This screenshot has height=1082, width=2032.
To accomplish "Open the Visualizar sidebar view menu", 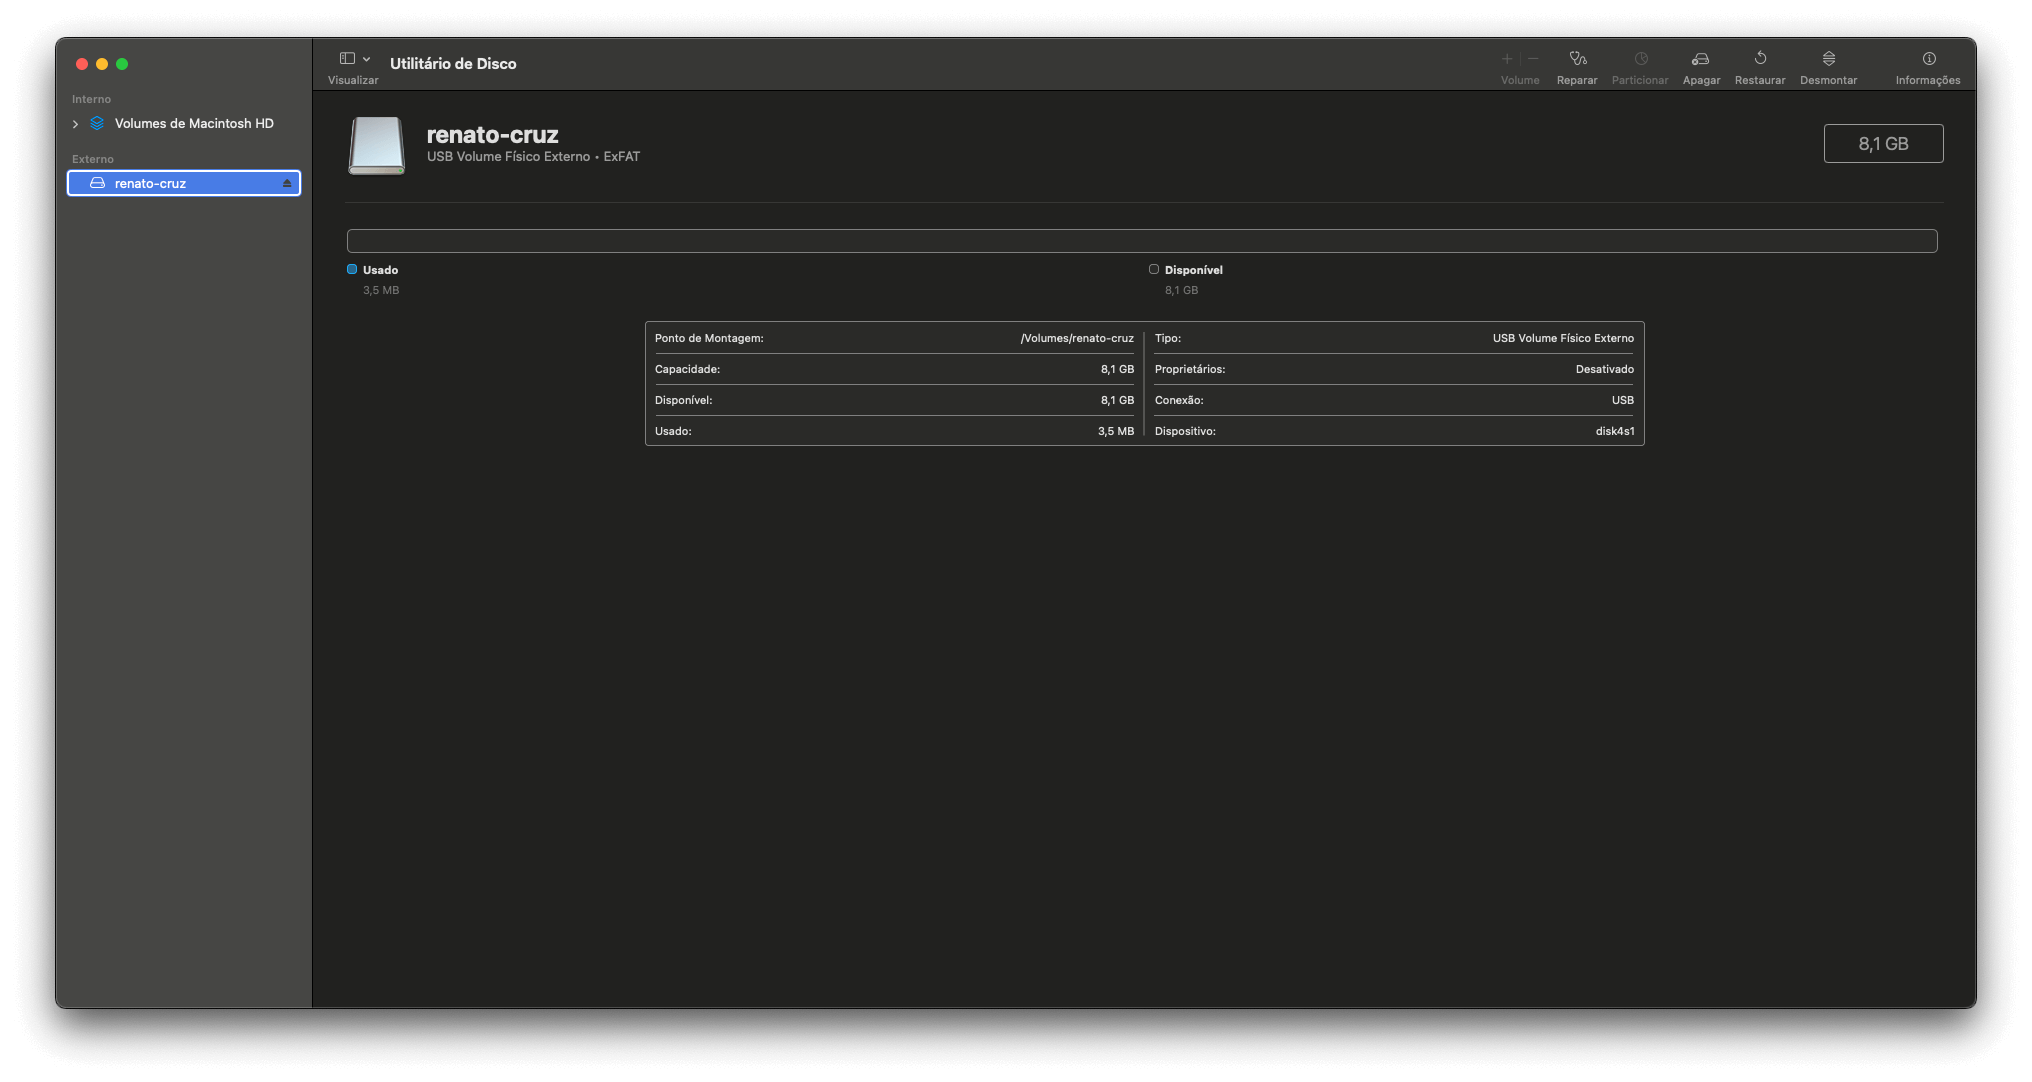I will (354, 67).
